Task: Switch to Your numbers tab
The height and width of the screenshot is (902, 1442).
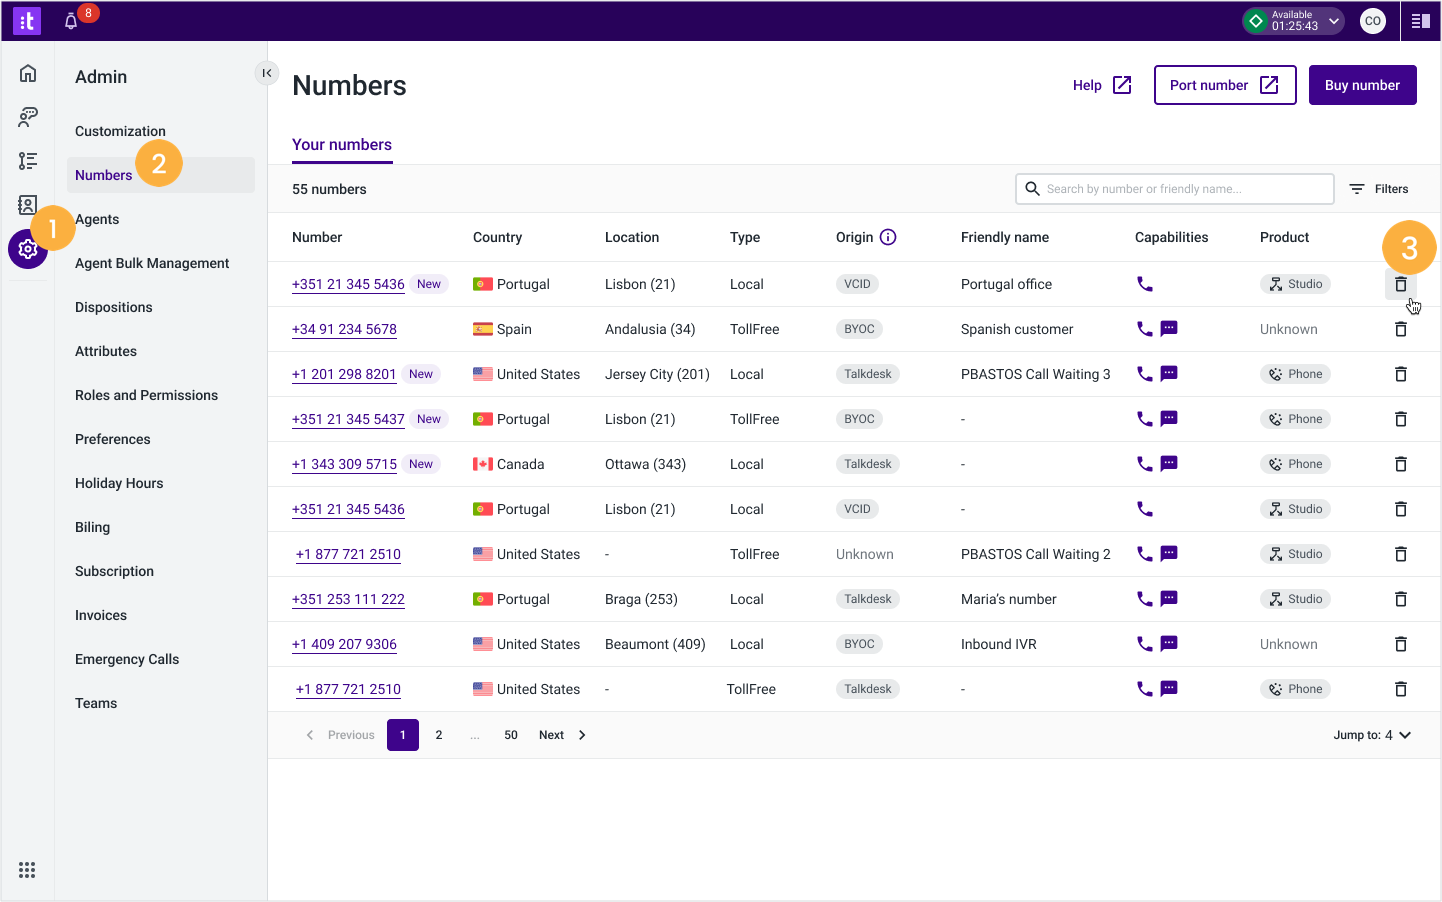Action: click(x=342, y=145)
